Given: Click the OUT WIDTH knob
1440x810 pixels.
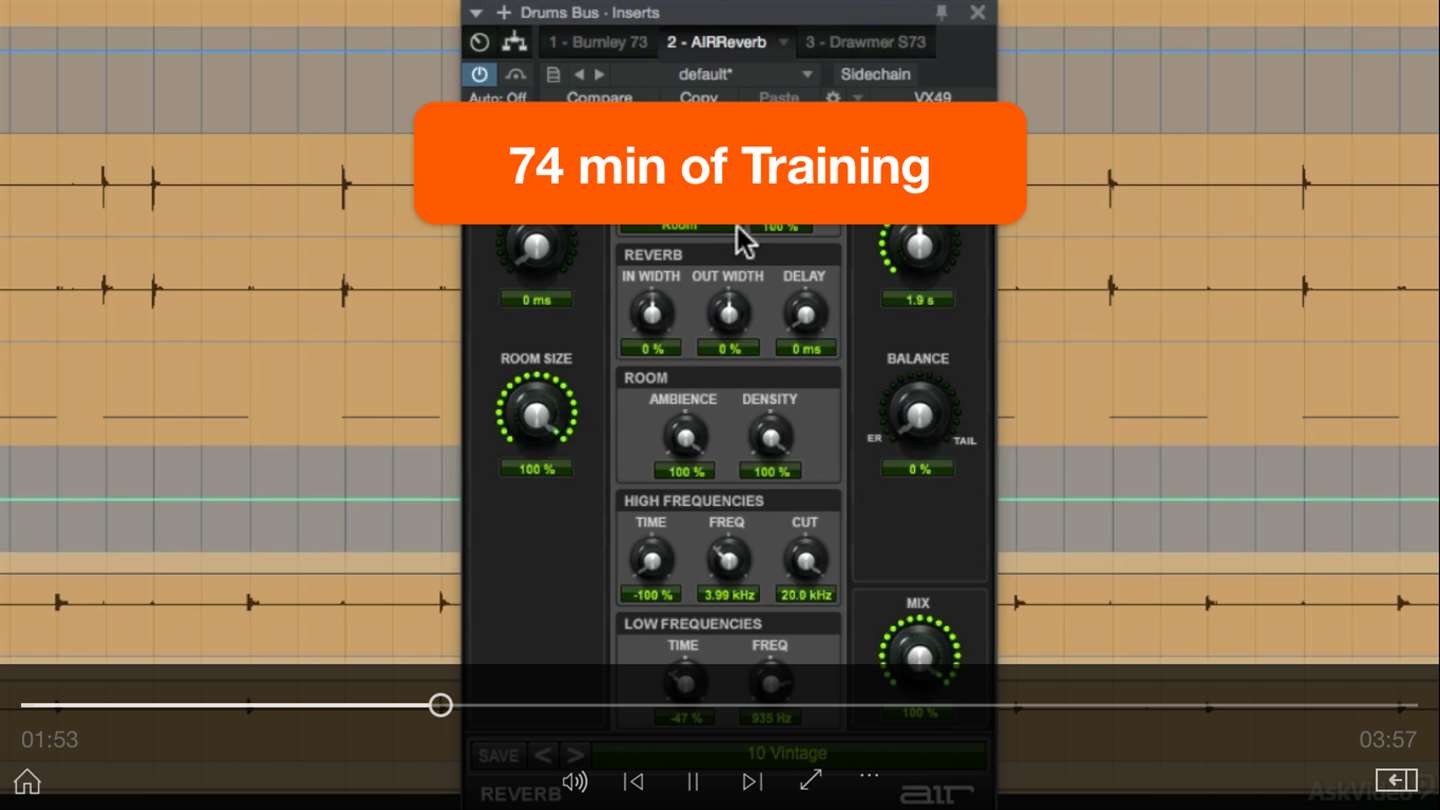Looking at the screenshot, I should [x=728, y=314].
